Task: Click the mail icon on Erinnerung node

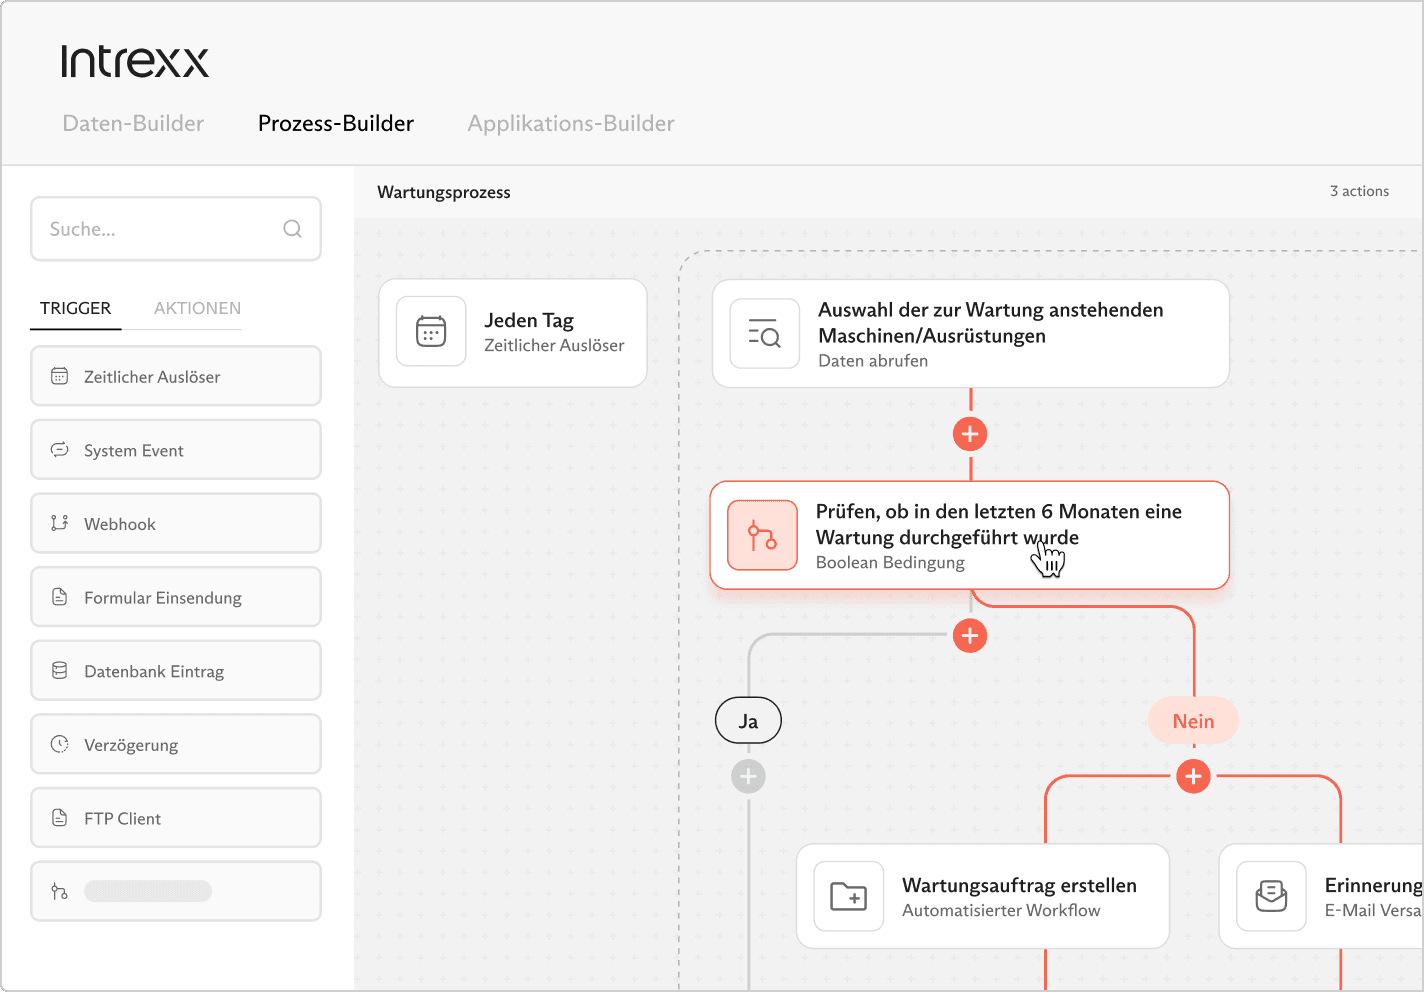Action: coord(1271,896)
